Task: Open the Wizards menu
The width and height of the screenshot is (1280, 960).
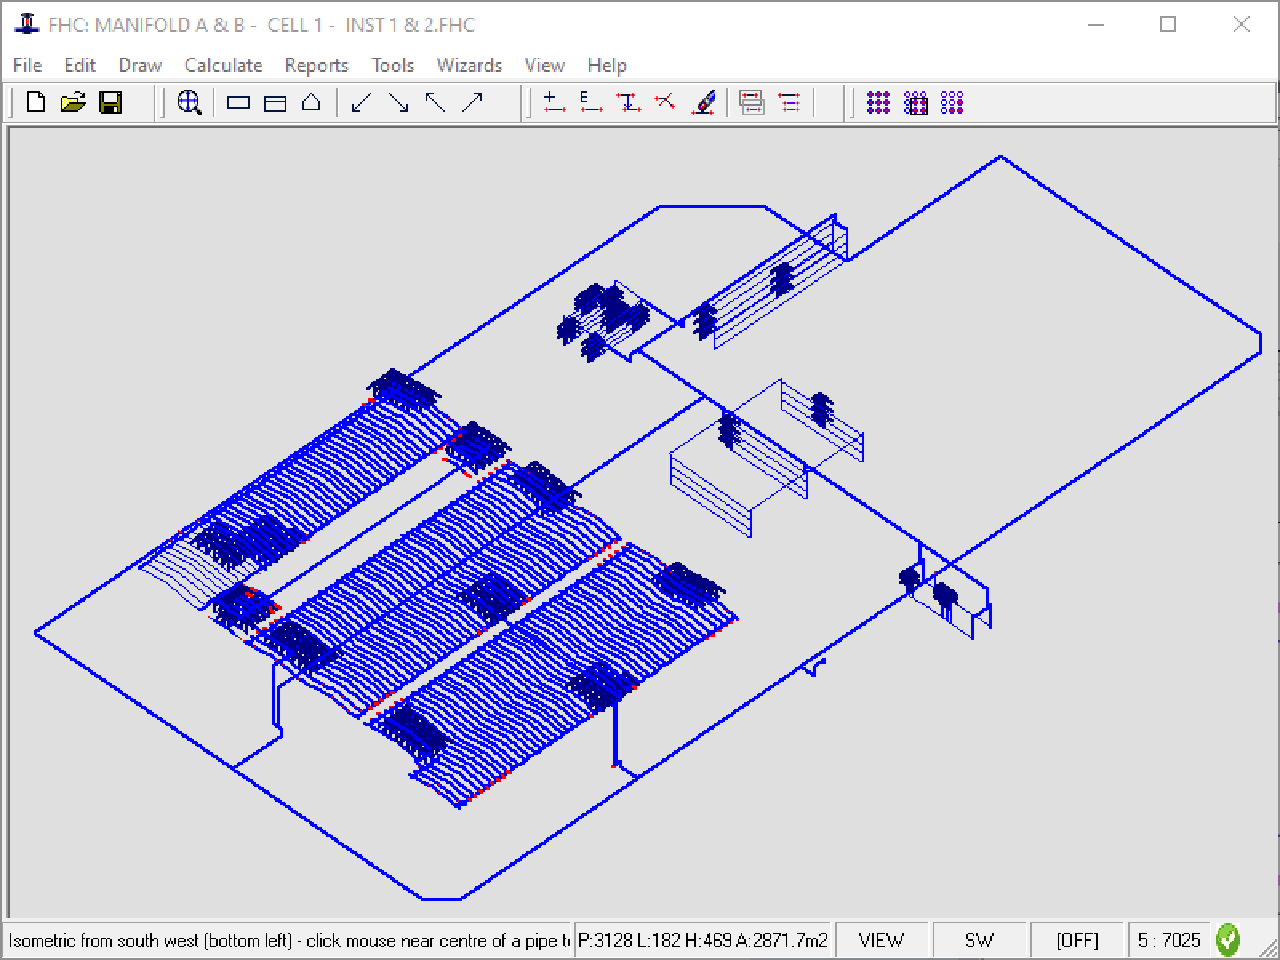Action: pyautogui.click(x=469, y=65)
